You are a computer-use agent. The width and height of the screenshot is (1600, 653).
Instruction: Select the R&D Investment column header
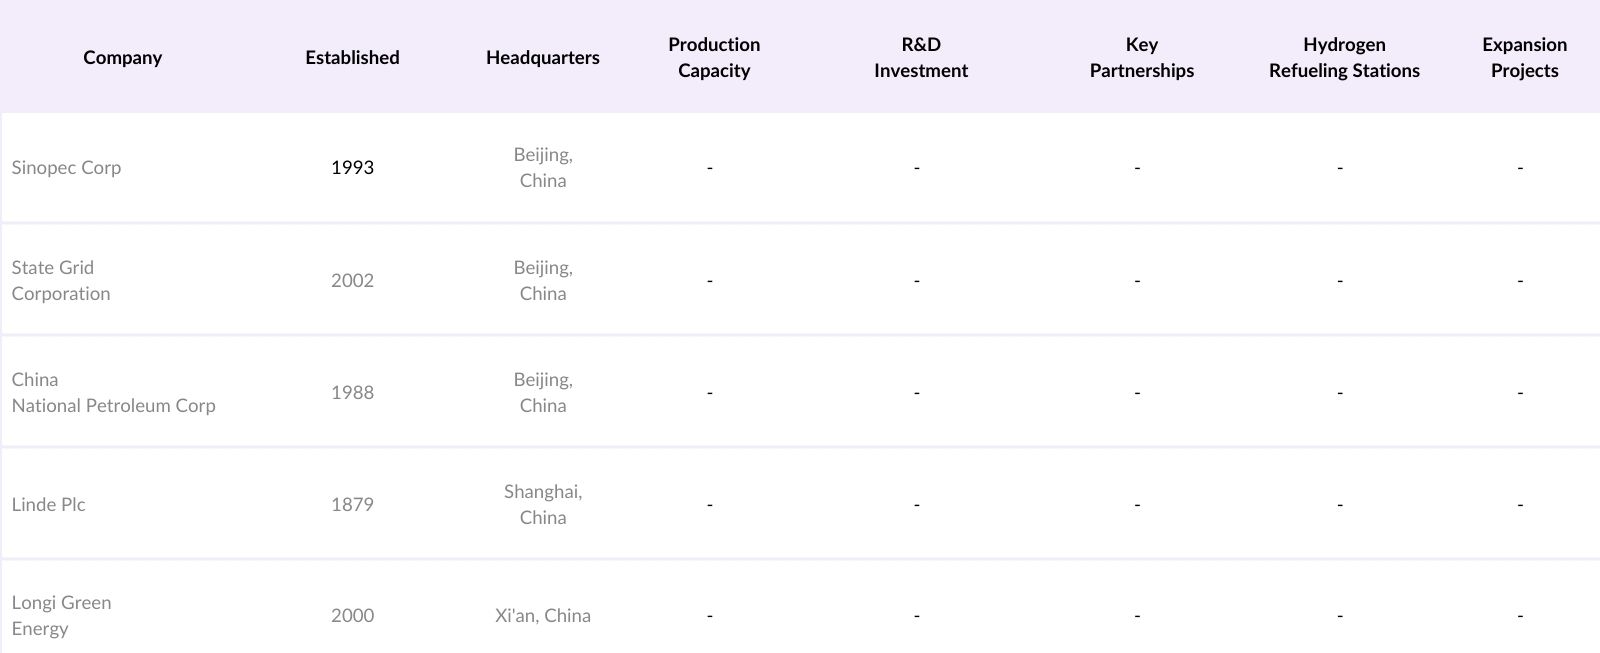(x=921, y=58)
